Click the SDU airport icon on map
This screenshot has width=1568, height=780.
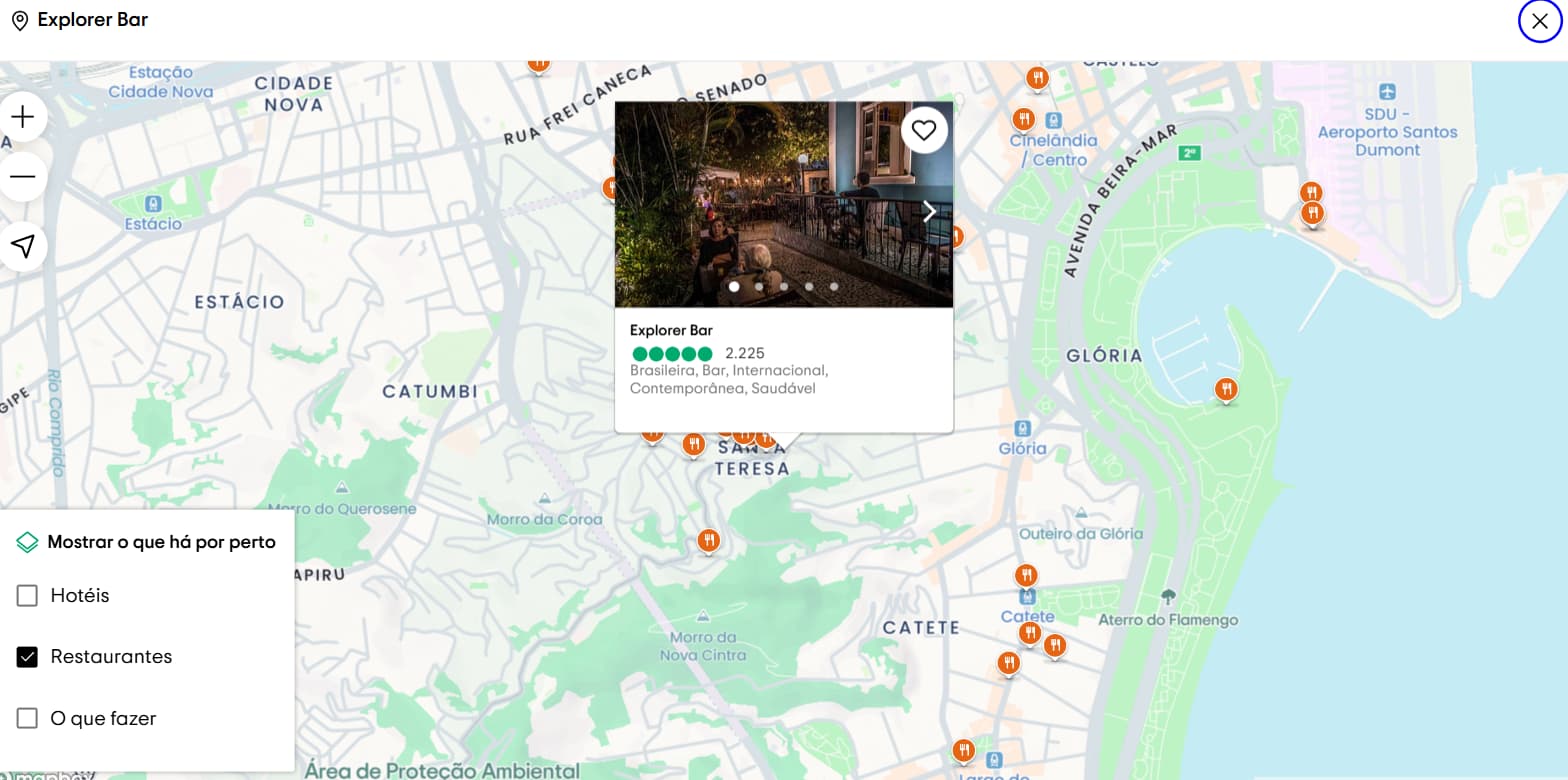tap(1386, 92)
